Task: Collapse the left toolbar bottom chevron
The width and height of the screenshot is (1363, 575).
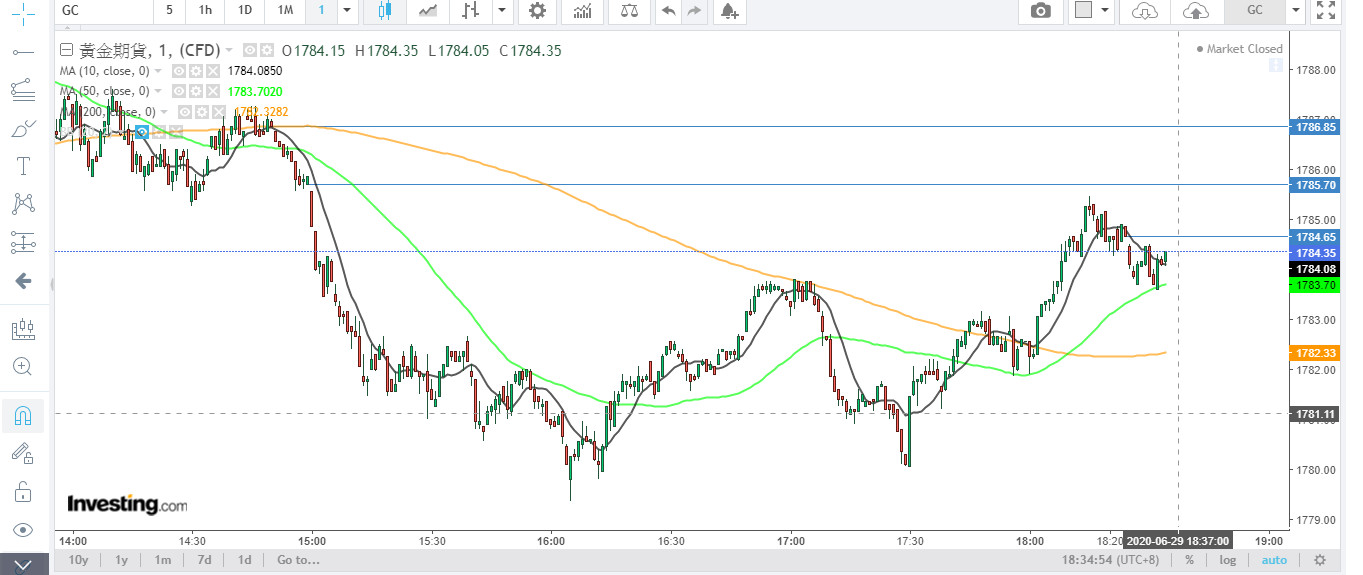Action: pyautogui.click(x=22, y=565)
